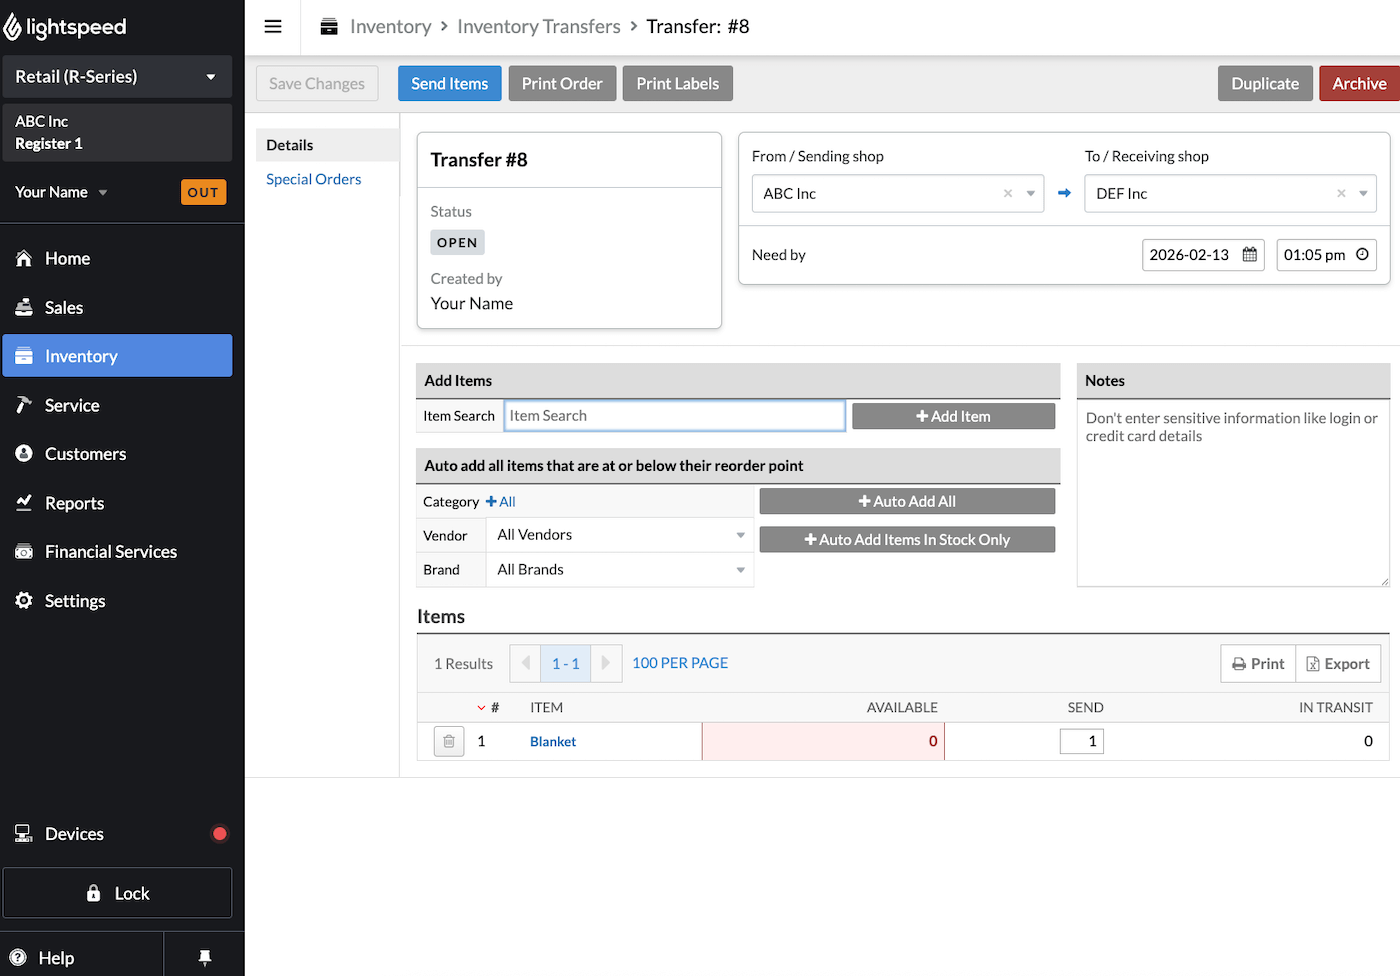
Task: Go to Customers via the sidebar icon
Action: [23, 454]
